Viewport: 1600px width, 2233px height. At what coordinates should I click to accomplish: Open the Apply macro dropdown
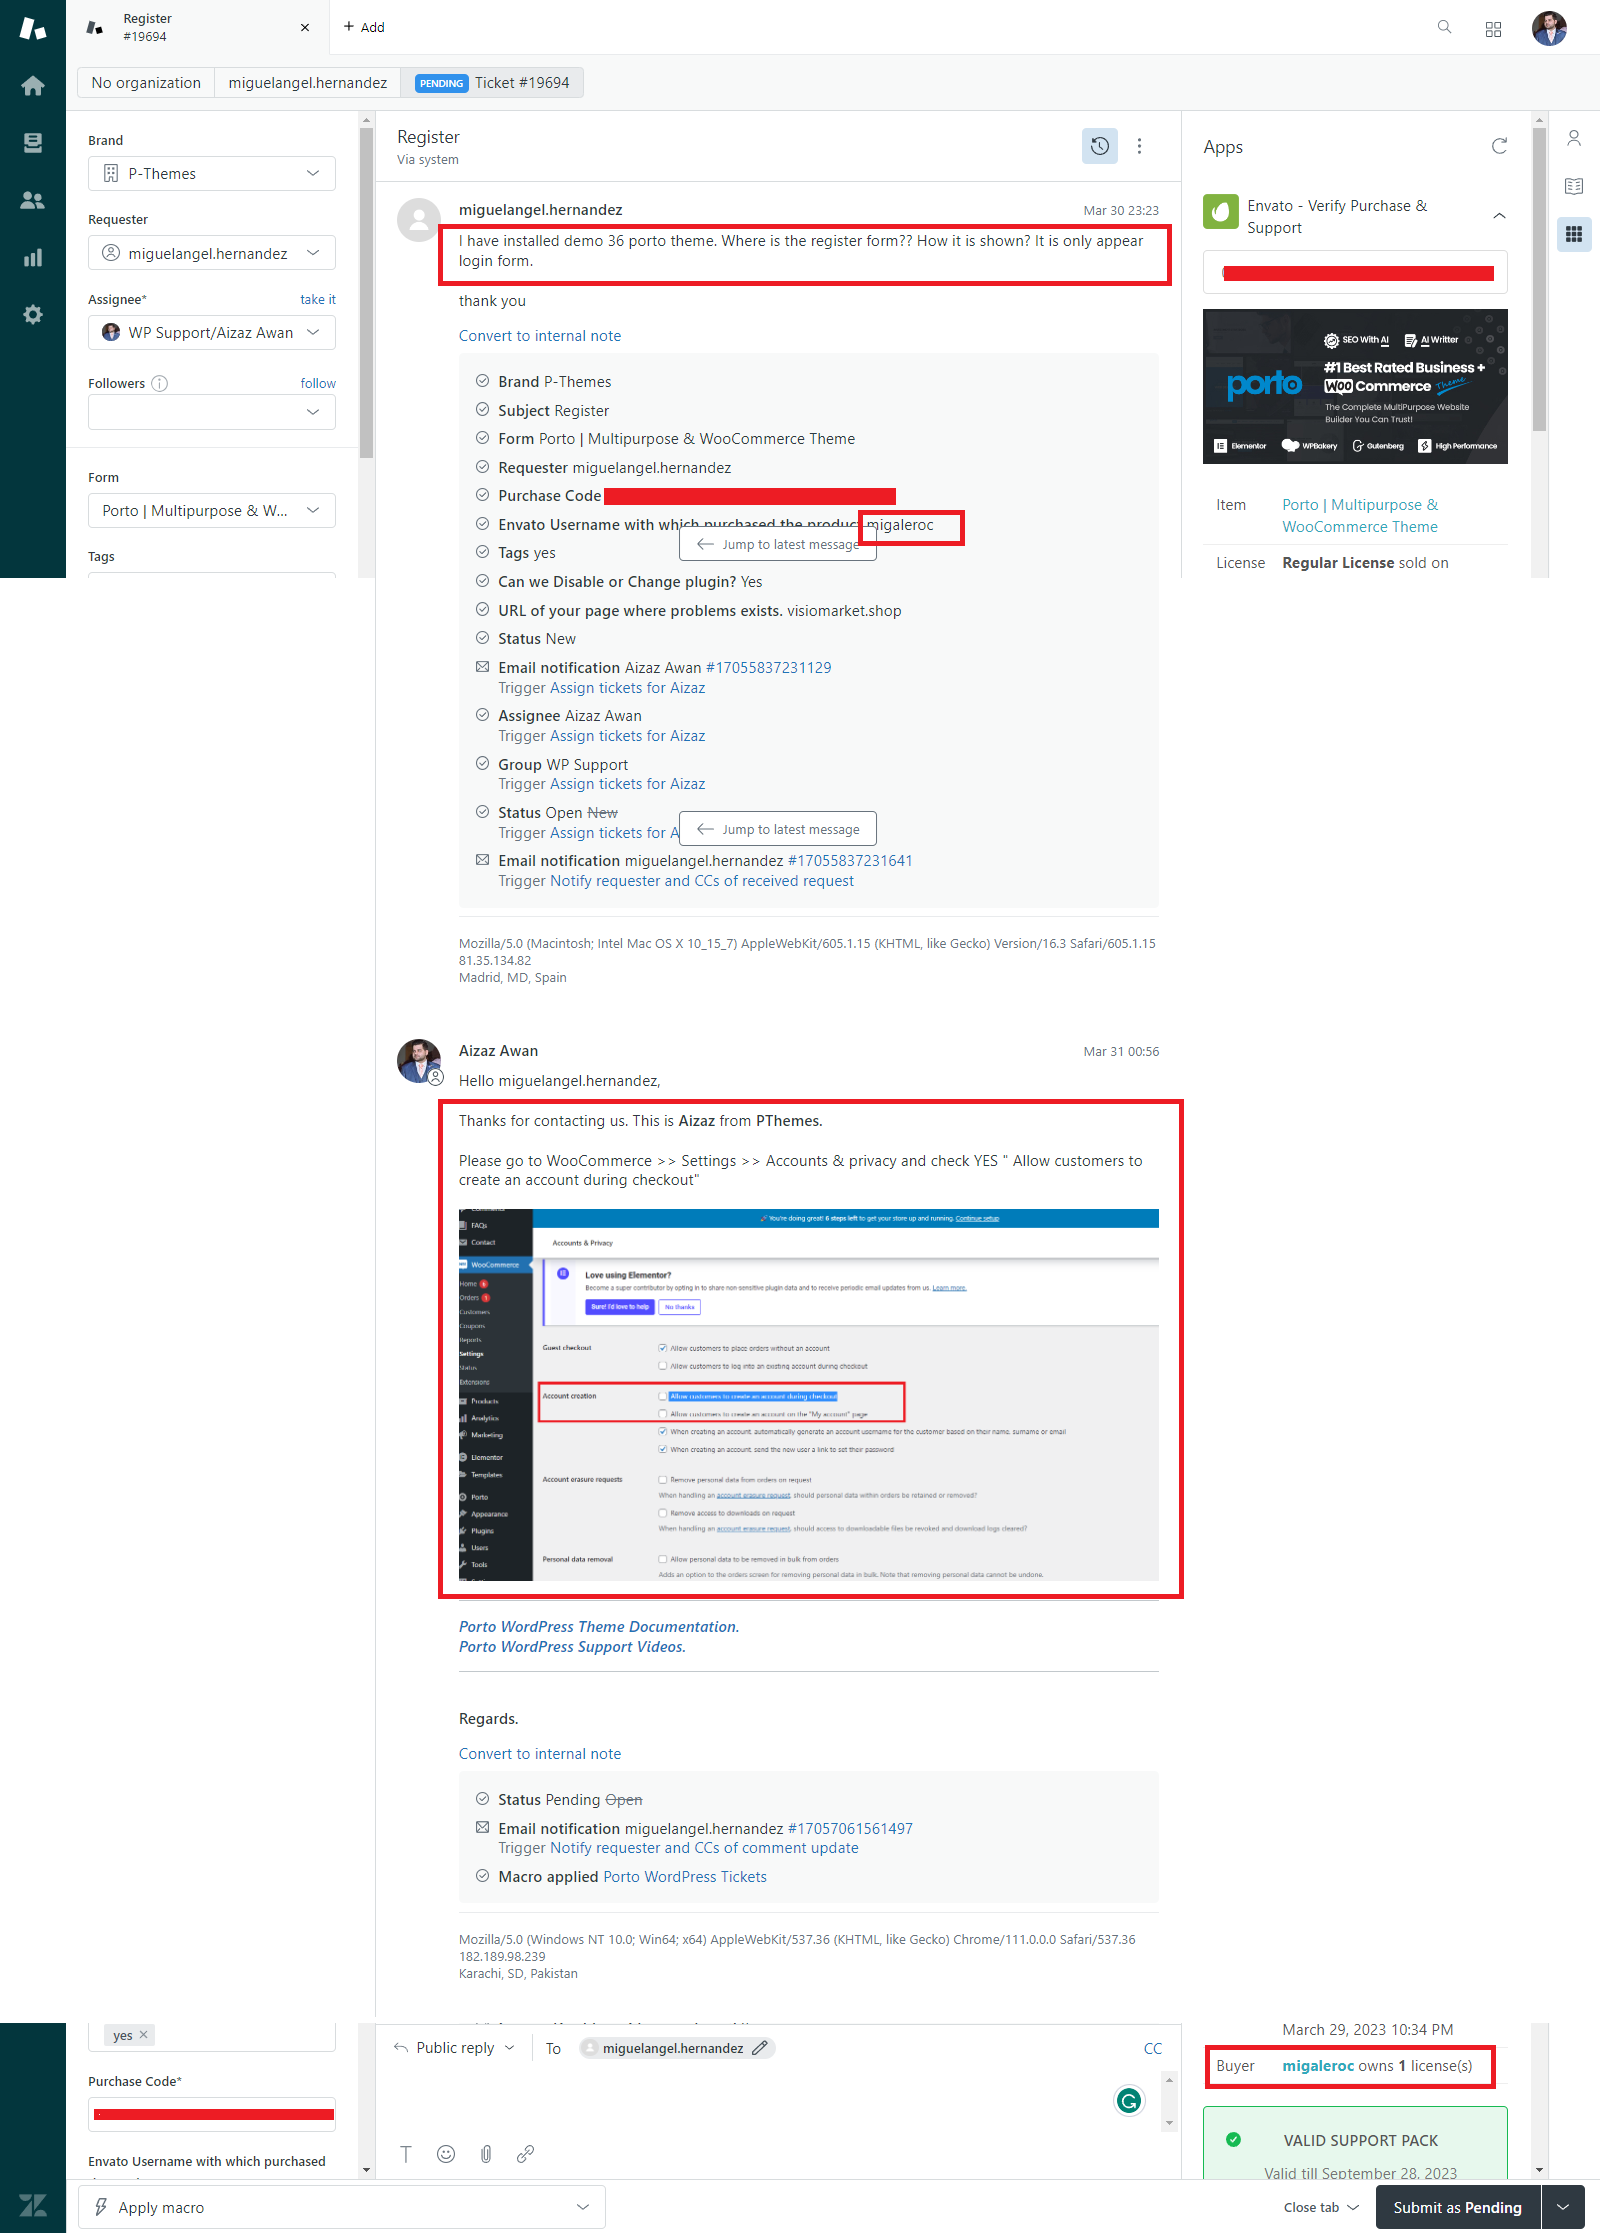(x=342, y=2207)
